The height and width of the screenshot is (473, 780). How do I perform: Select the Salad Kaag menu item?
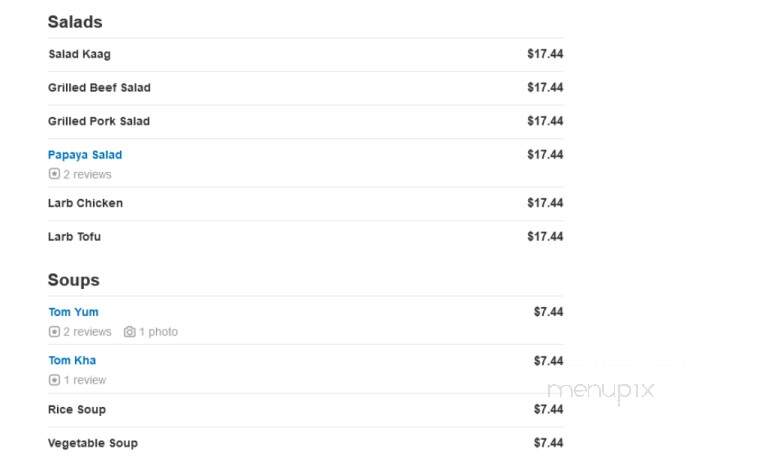tap(305, 54)
